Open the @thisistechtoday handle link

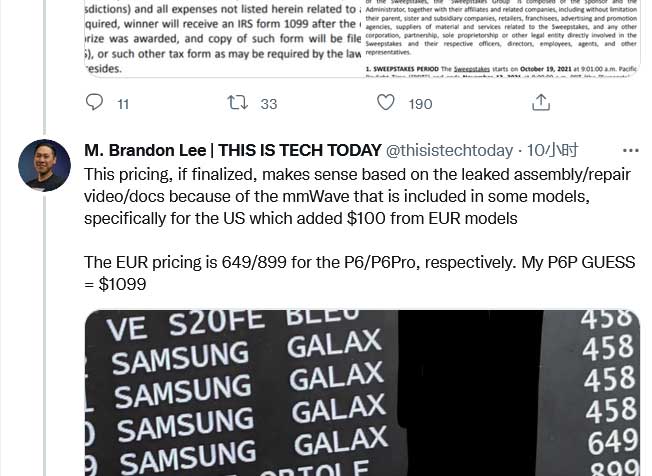coord(449,150)
